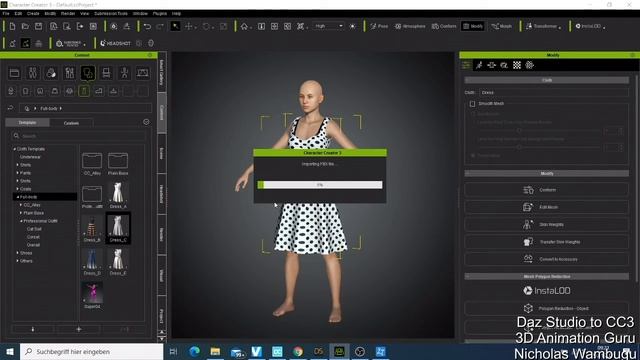This screenshot has width=640, height=360.
Task: Collapse the Professional Outfit node
Action: [21, 221]
